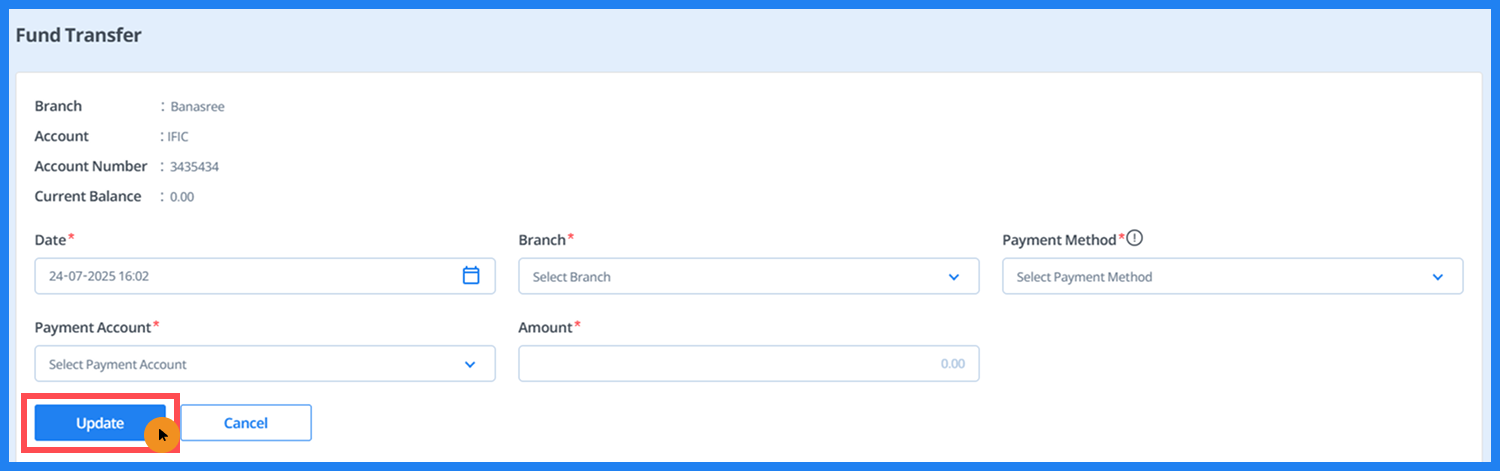Focus the Date field showing 24-07-2025 16:02
Screen dimensions: 1500x471
[x=240, y=277]
